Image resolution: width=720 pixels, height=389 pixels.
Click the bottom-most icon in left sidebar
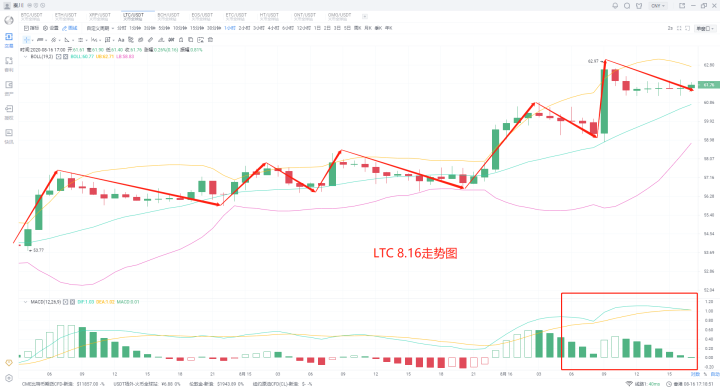click(9, 378)
